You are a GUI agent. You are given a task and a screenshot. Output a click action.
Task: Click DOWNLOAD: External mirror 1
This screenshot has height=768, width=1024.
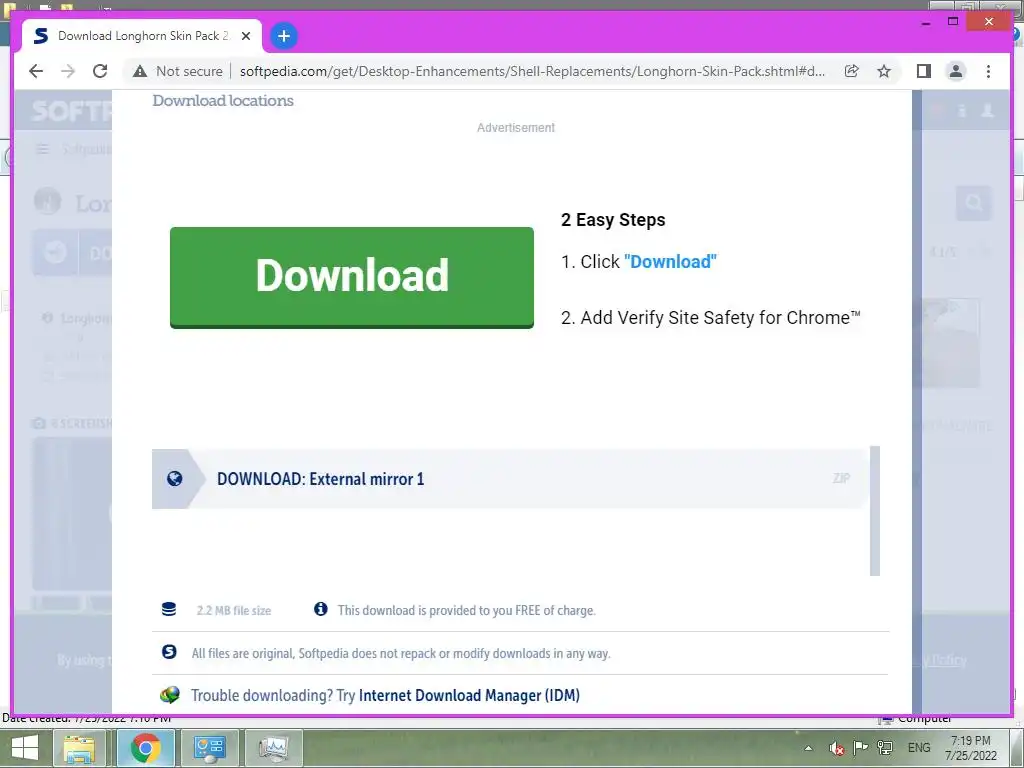coord(321,479)
